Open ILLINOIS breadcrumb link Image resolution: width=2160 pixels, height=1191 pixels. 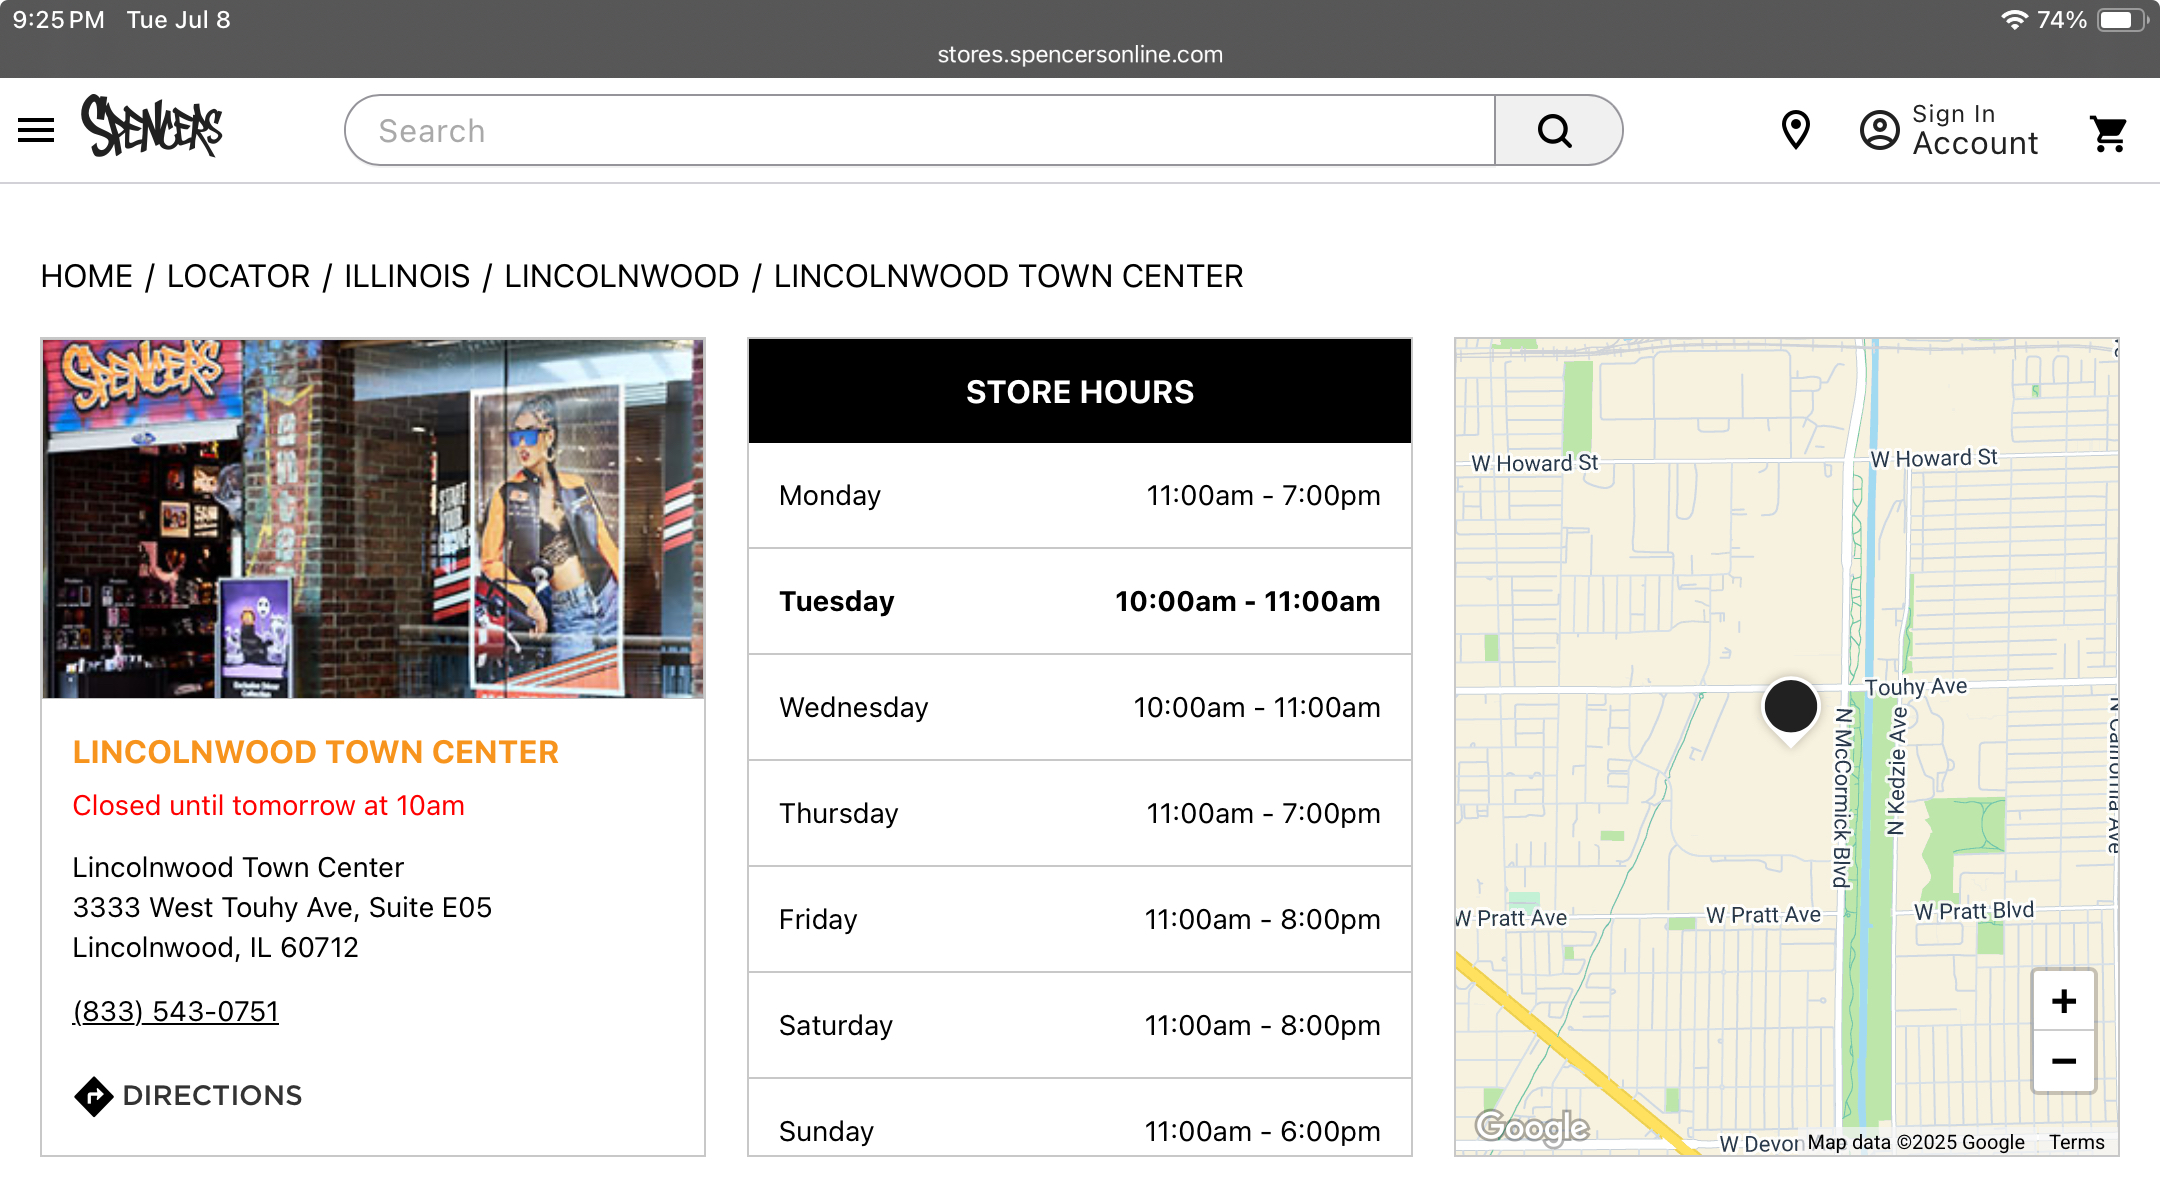[x=407, y=276]
